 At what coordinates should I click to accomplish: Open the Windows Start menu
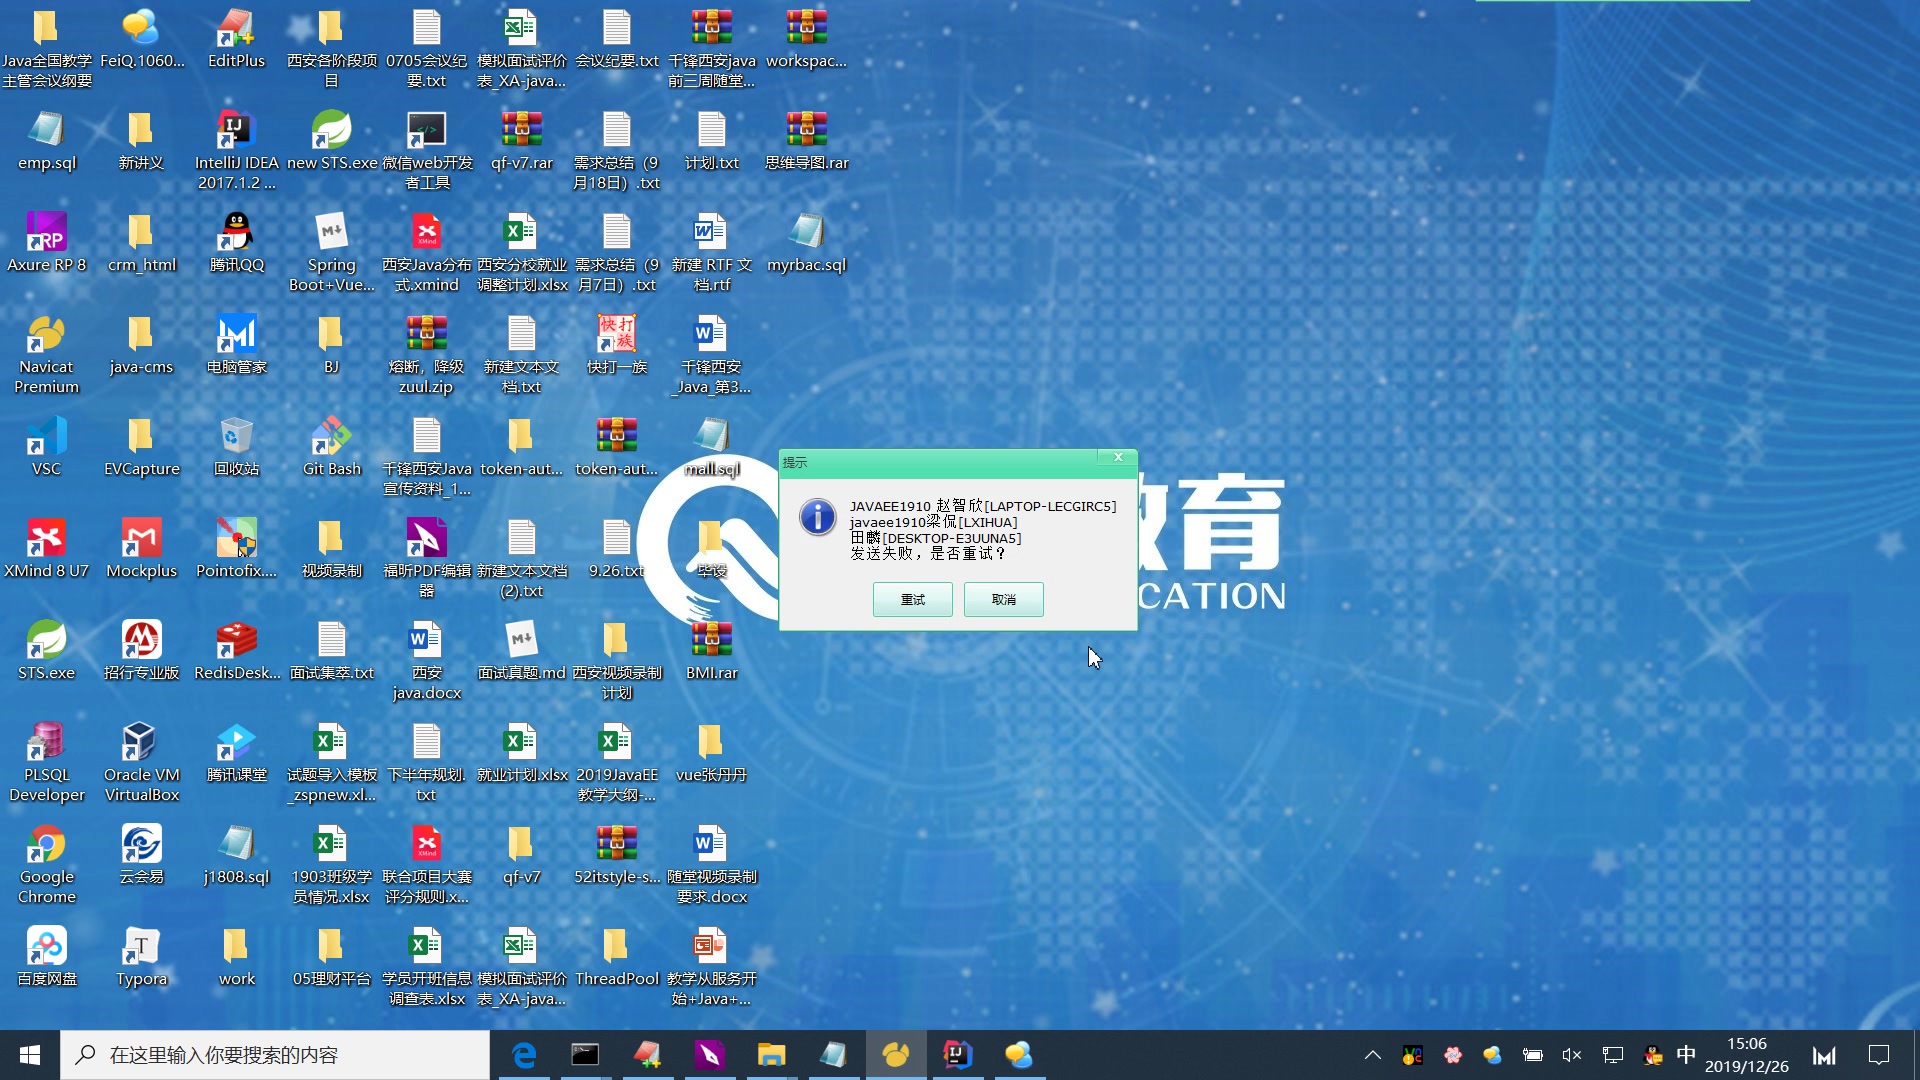coord(30,1055)
